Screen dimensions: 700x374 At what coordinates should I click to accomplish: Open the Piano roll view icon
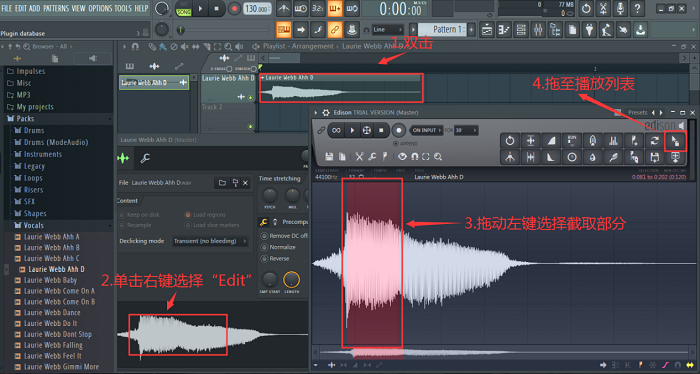[504, 30]
